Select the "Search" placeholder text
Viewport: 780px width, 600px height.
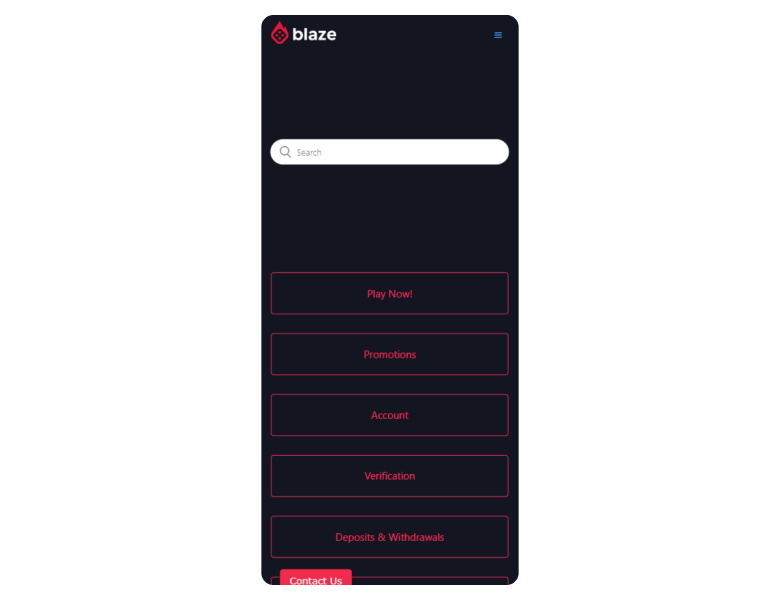(309, 153)
